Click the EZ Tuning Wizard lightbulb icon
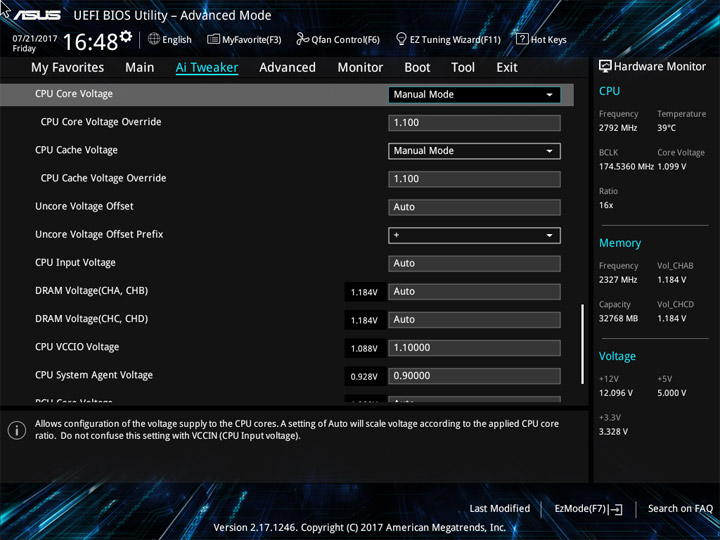720x540 pixels. [x=401, y=39]
